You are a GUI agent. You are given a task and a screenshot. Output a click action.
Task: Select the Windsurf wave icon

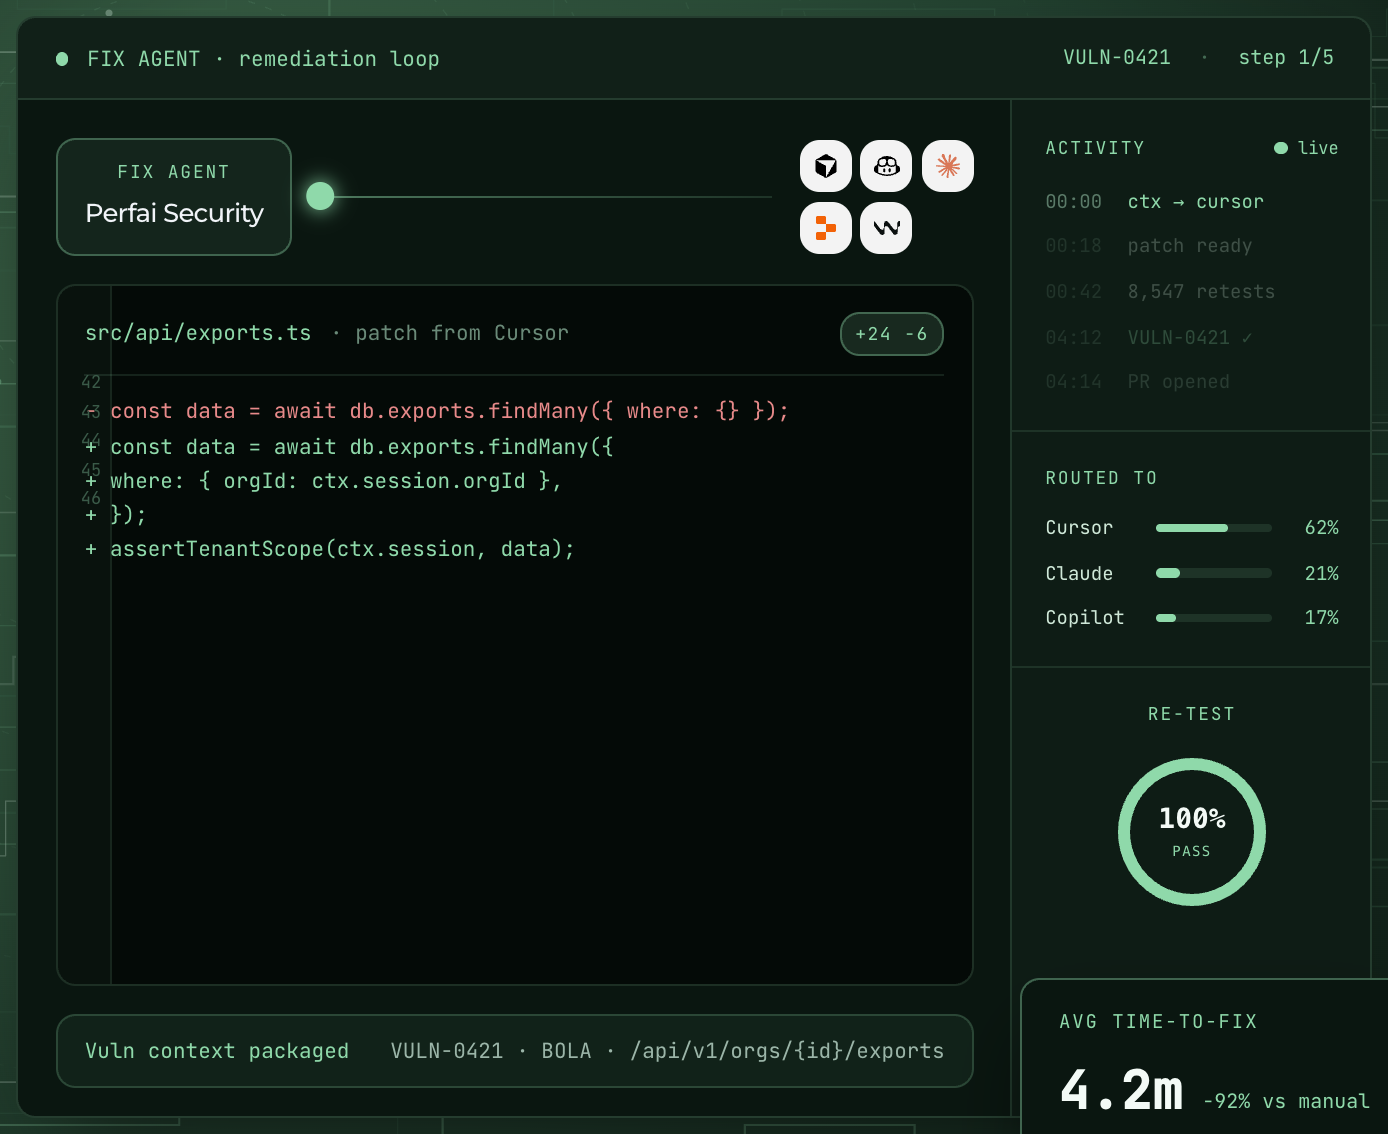(886, 228)
